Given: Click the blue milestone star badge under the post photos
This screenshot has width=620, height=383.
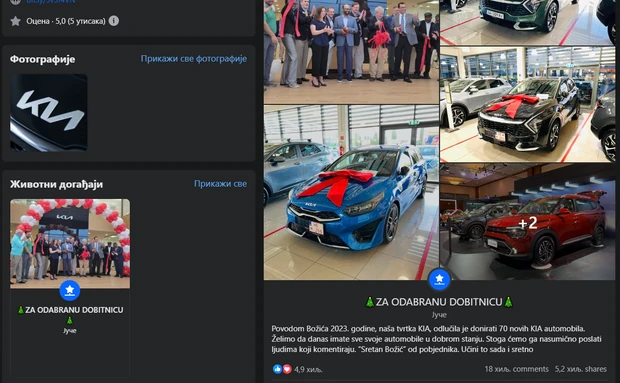Looking at the screenshot, I should click(x=439, y=279).
